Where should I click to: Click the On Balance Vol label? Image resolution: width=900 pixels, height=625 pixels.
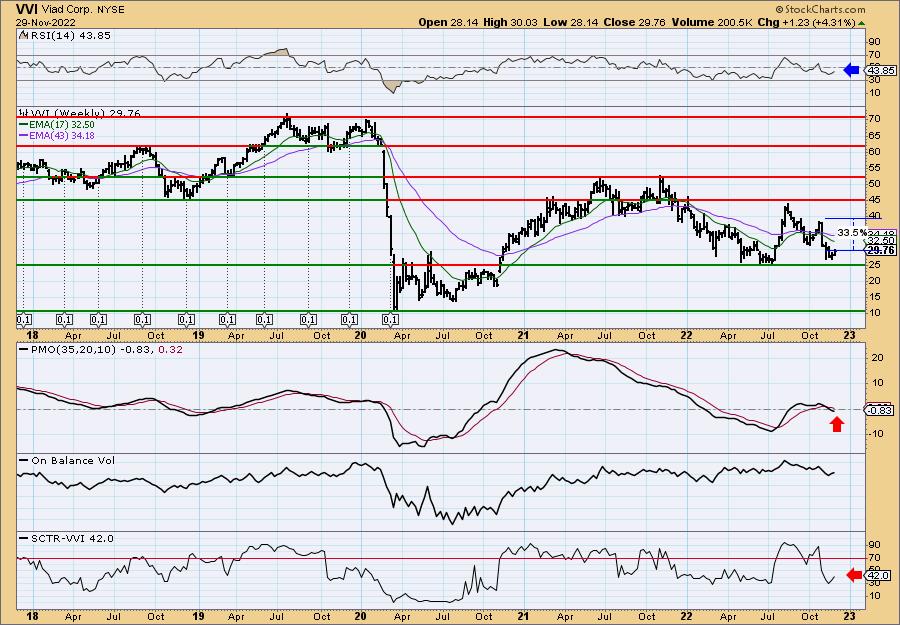tap(67, 460)
